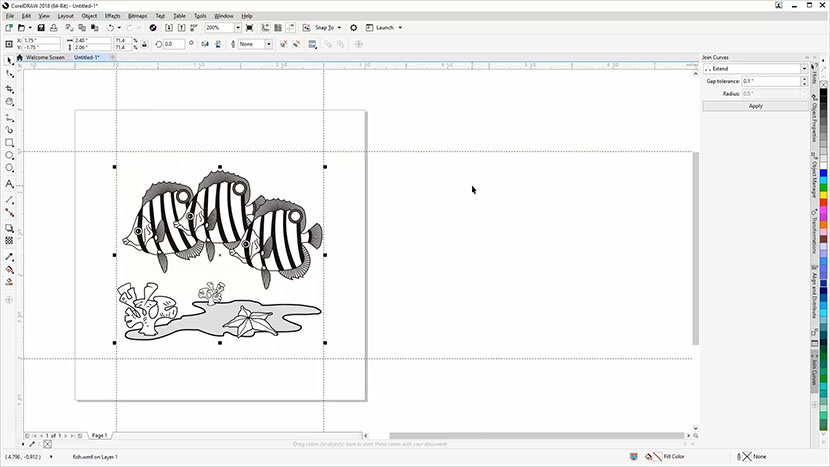Open the Options gear icon

(x=354, y=28)
